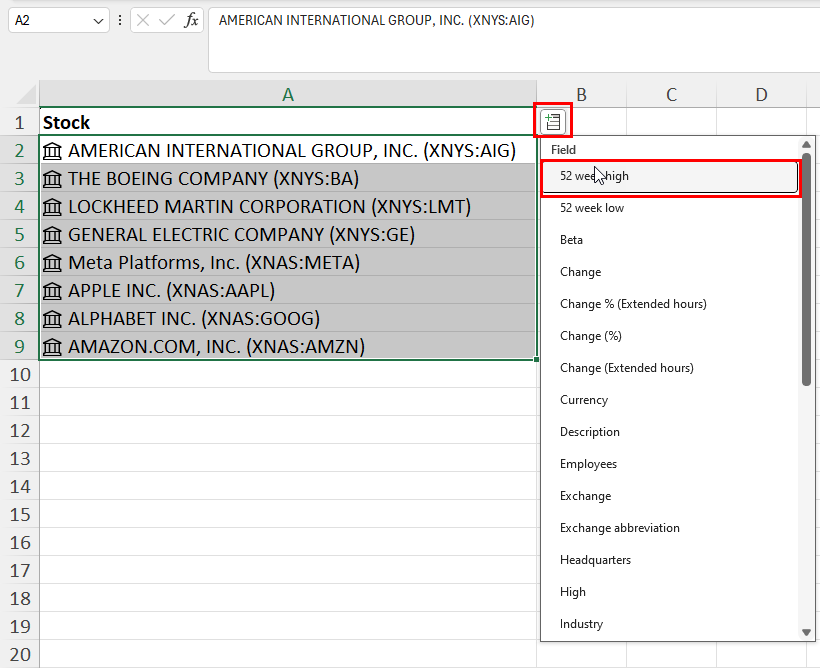820x668 pixels.
Task: Click APPLE INC. (XNAS:AAPL) cell text
Action: [172, 291]
